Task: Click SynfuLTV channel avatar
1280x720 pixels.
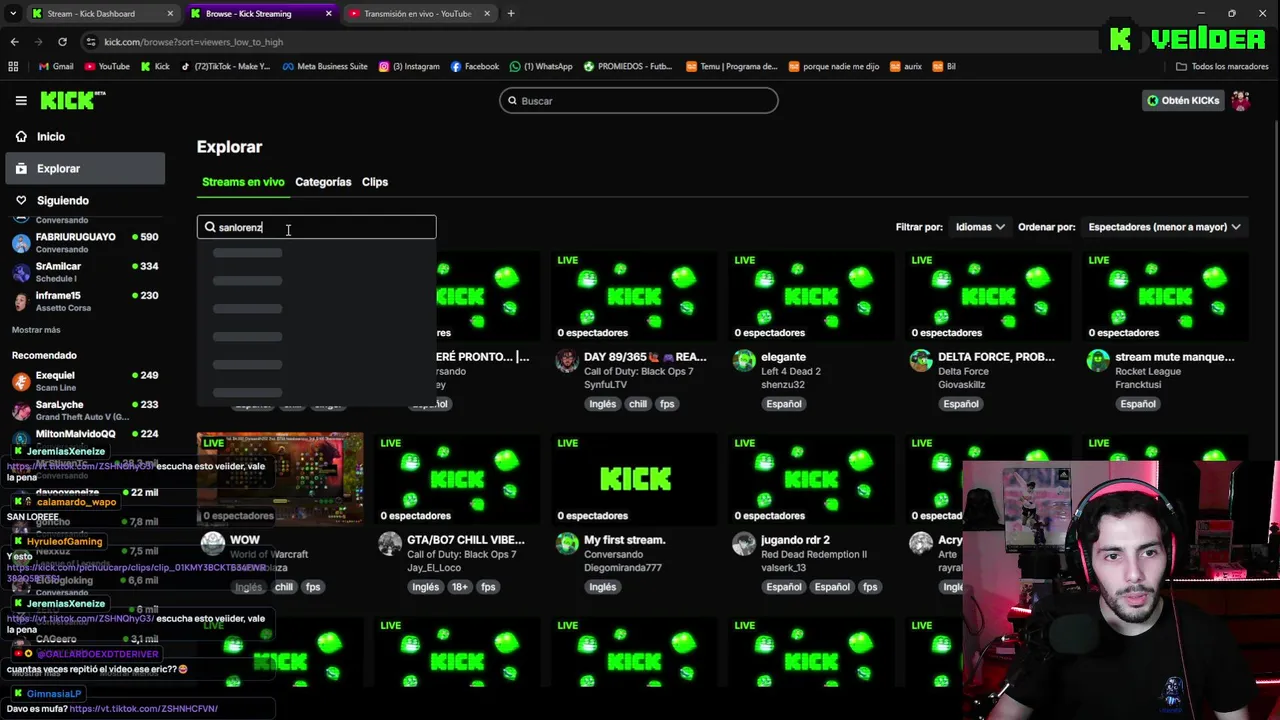Action: 567,361
